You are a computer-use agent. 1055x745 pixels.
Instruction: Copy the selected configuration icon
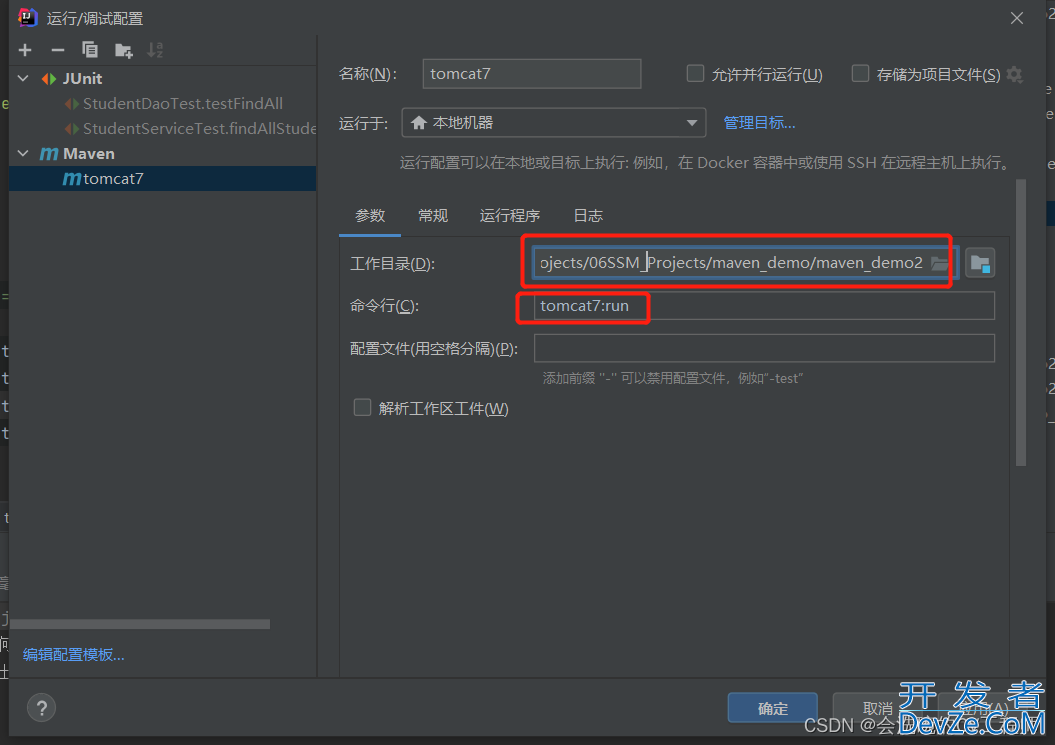click(x=89, y=50)
